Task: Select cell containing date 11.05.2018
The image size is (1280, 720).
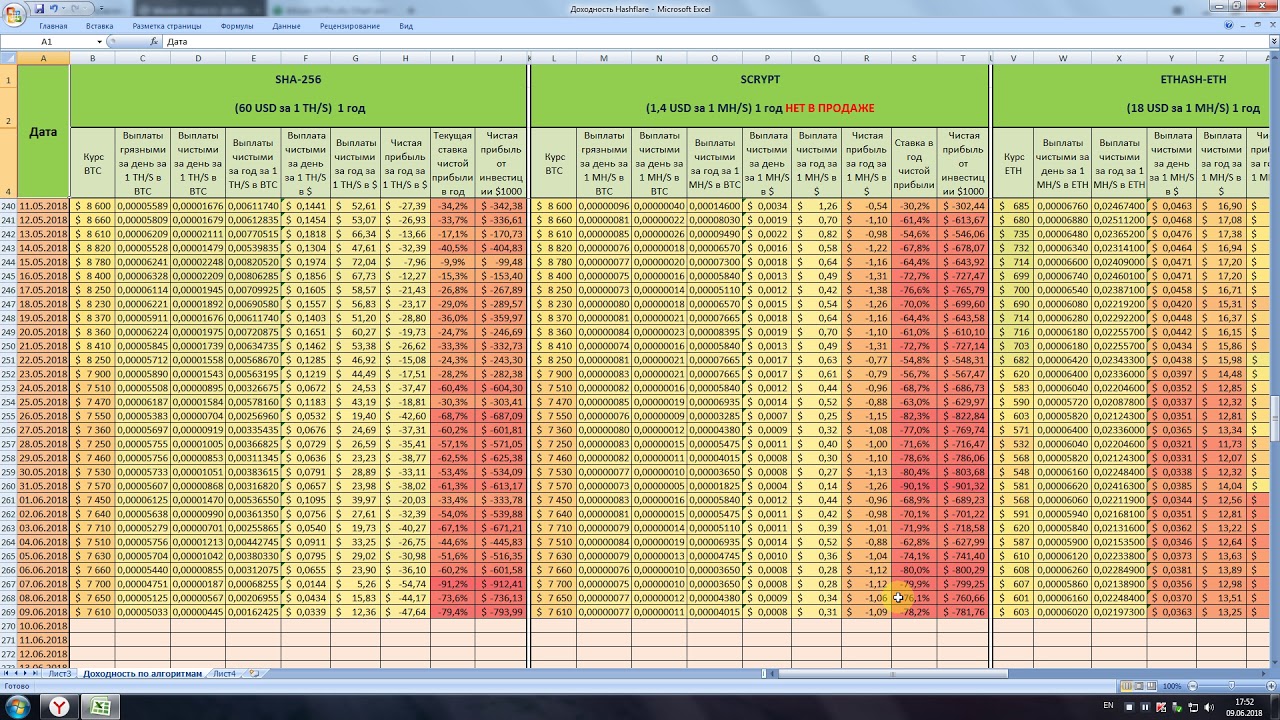Action: [x=43, y=206]
